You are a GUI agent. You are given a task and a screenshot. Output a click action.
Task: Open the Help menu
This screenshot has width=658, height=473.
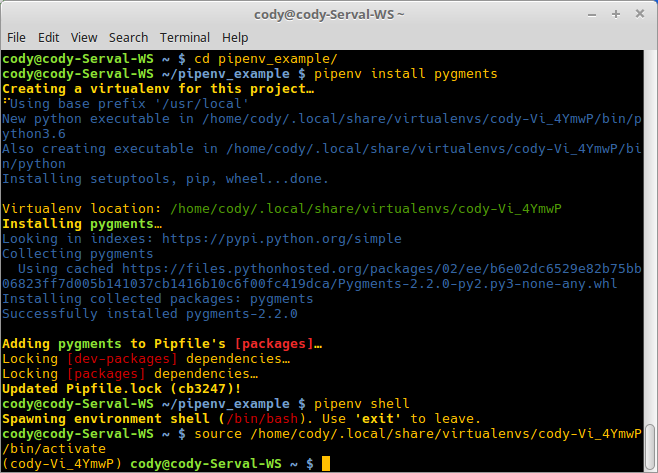click(235, 38)
